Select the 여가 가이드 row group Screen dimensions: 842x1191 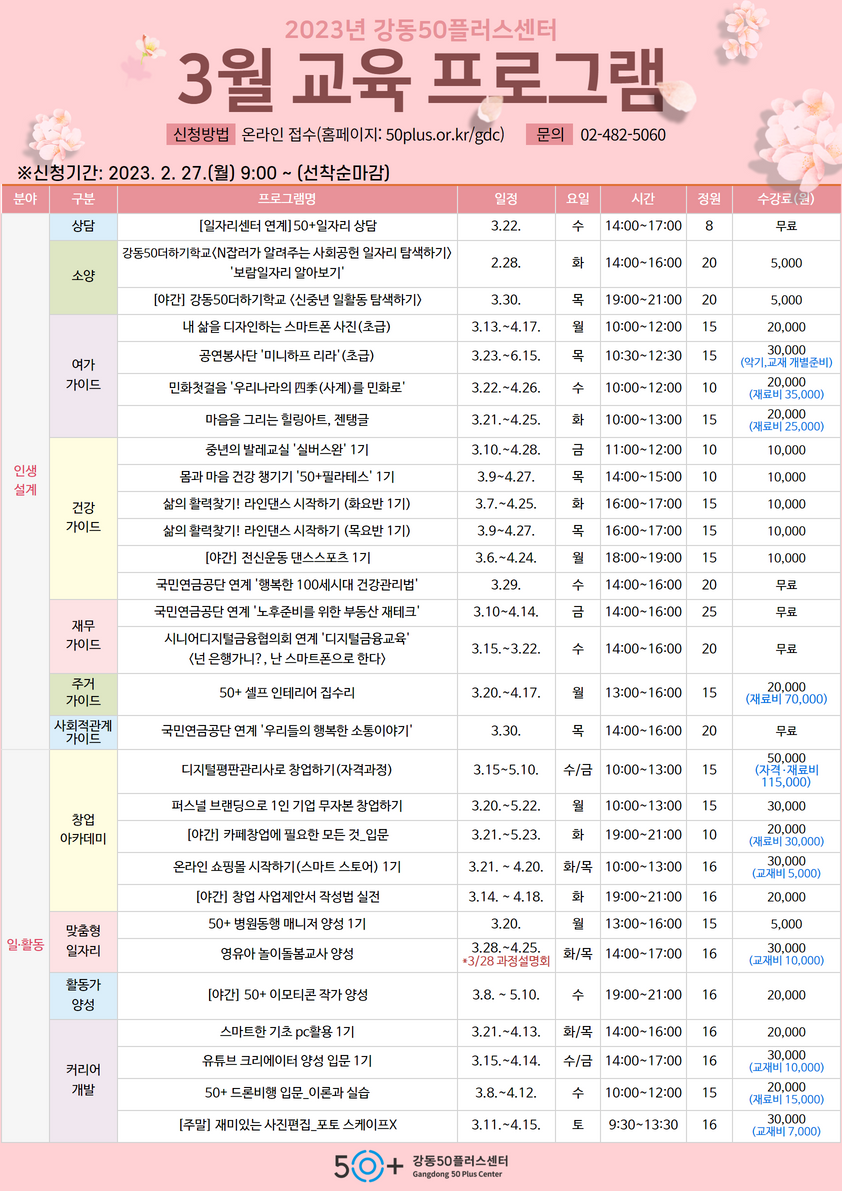(85, 375)
